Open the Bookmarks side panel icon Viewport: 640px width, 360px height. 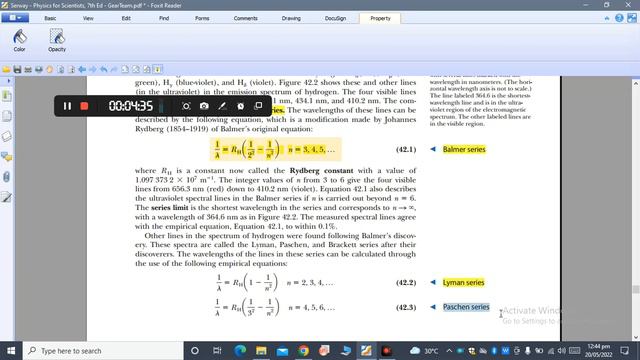point(7,96)
